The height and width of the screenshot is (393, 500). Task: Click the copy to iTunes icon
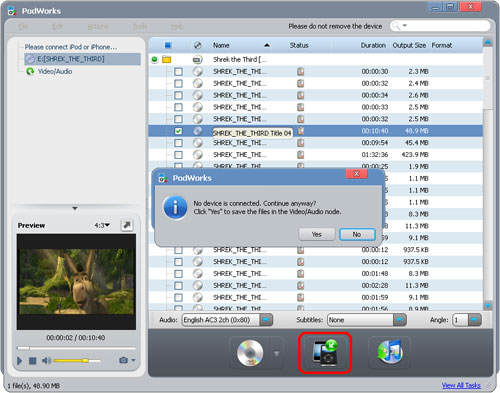click(390, 353)
